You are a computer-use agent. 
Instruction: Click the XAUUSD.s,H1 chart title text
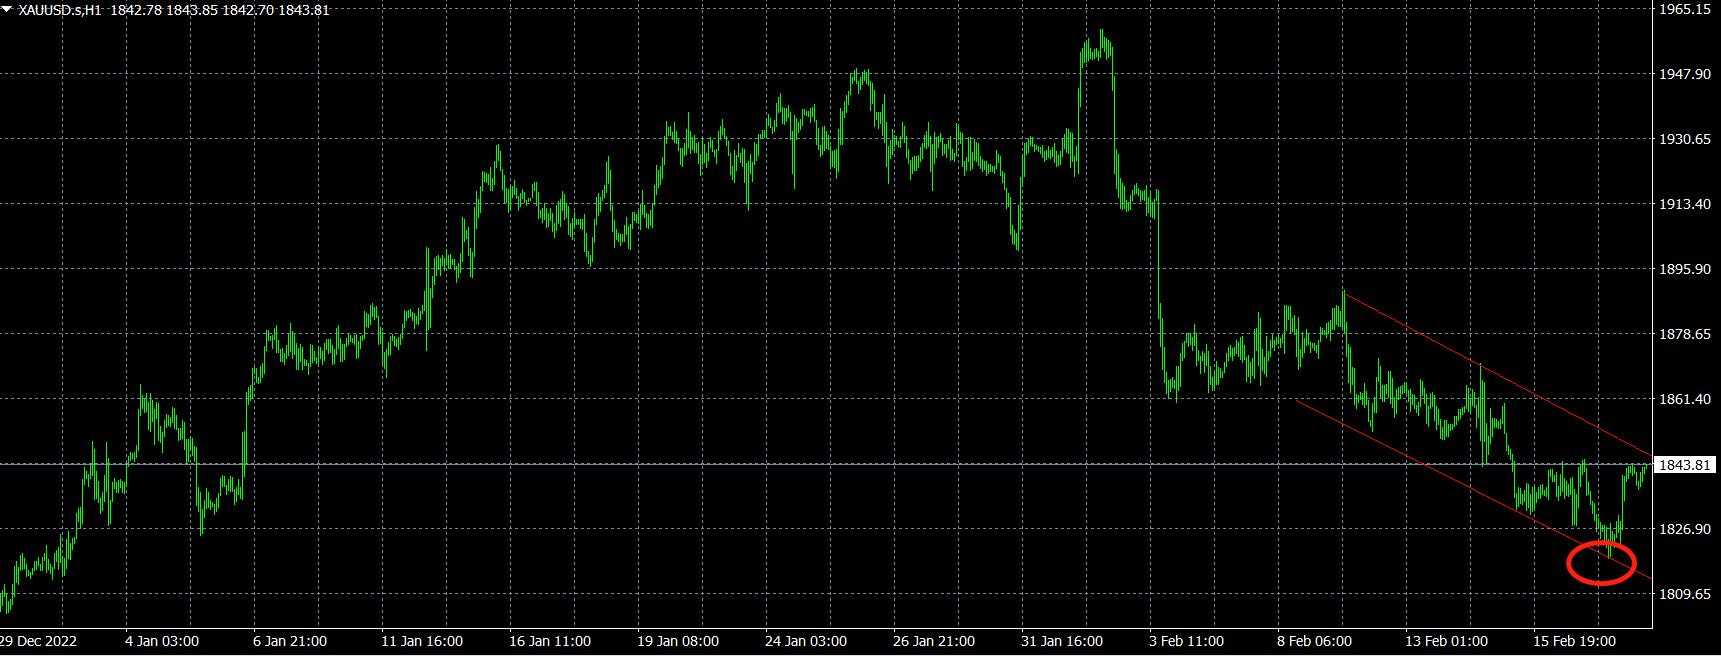pos(60,10)
